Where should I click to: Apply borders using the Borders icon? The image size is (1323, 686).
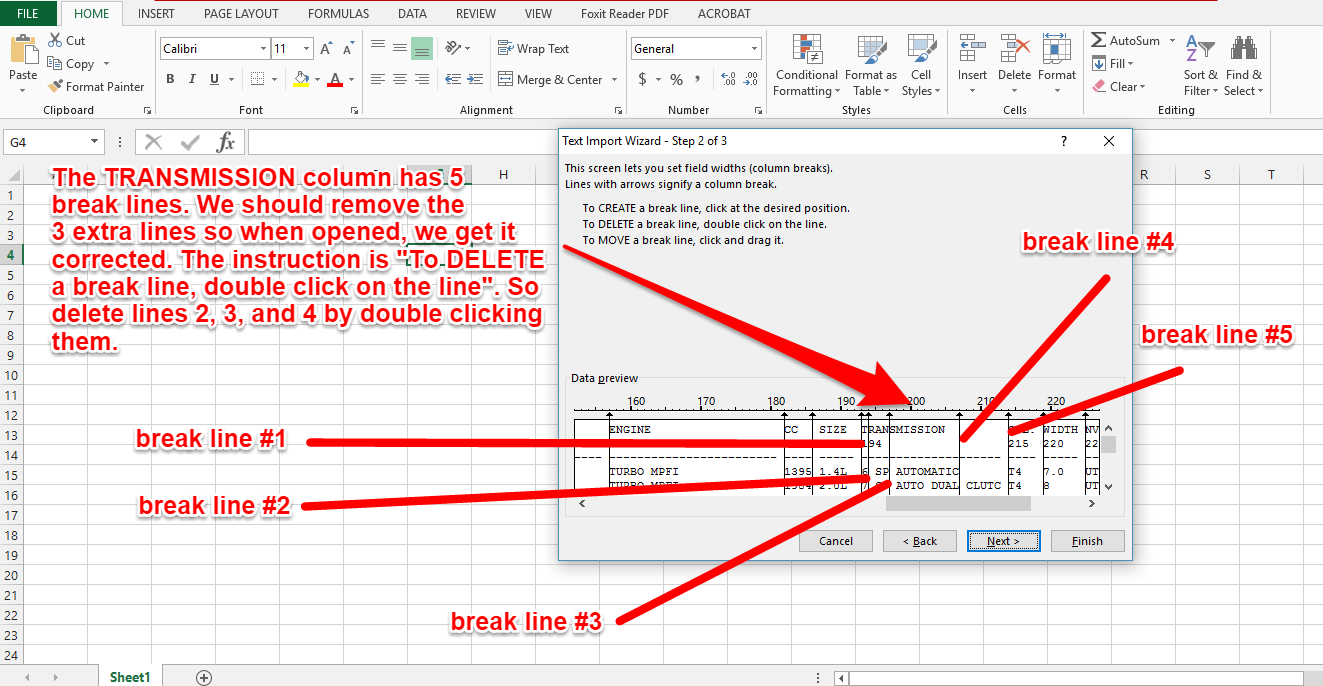[258, 79]
